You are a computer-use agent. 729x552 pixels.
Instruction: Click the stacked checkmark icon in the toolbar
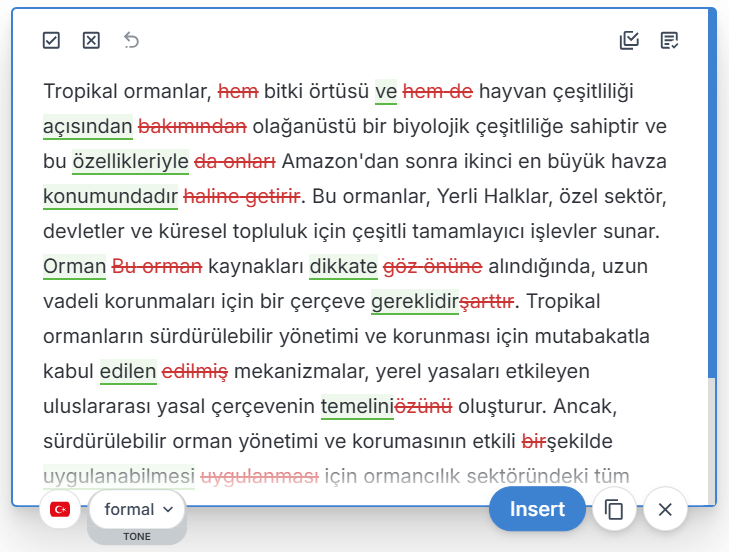[x=629, y=40]
